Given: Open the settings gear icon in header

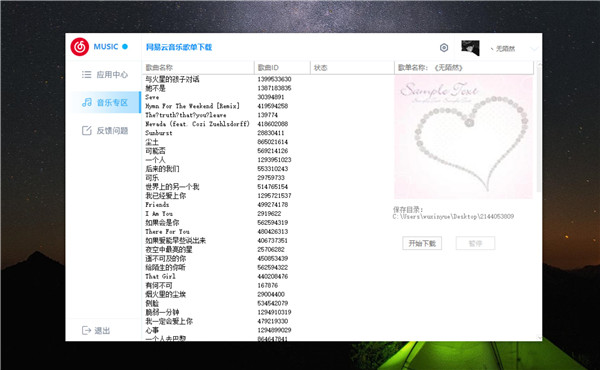Looking at the screenshot, I should 444,48.
